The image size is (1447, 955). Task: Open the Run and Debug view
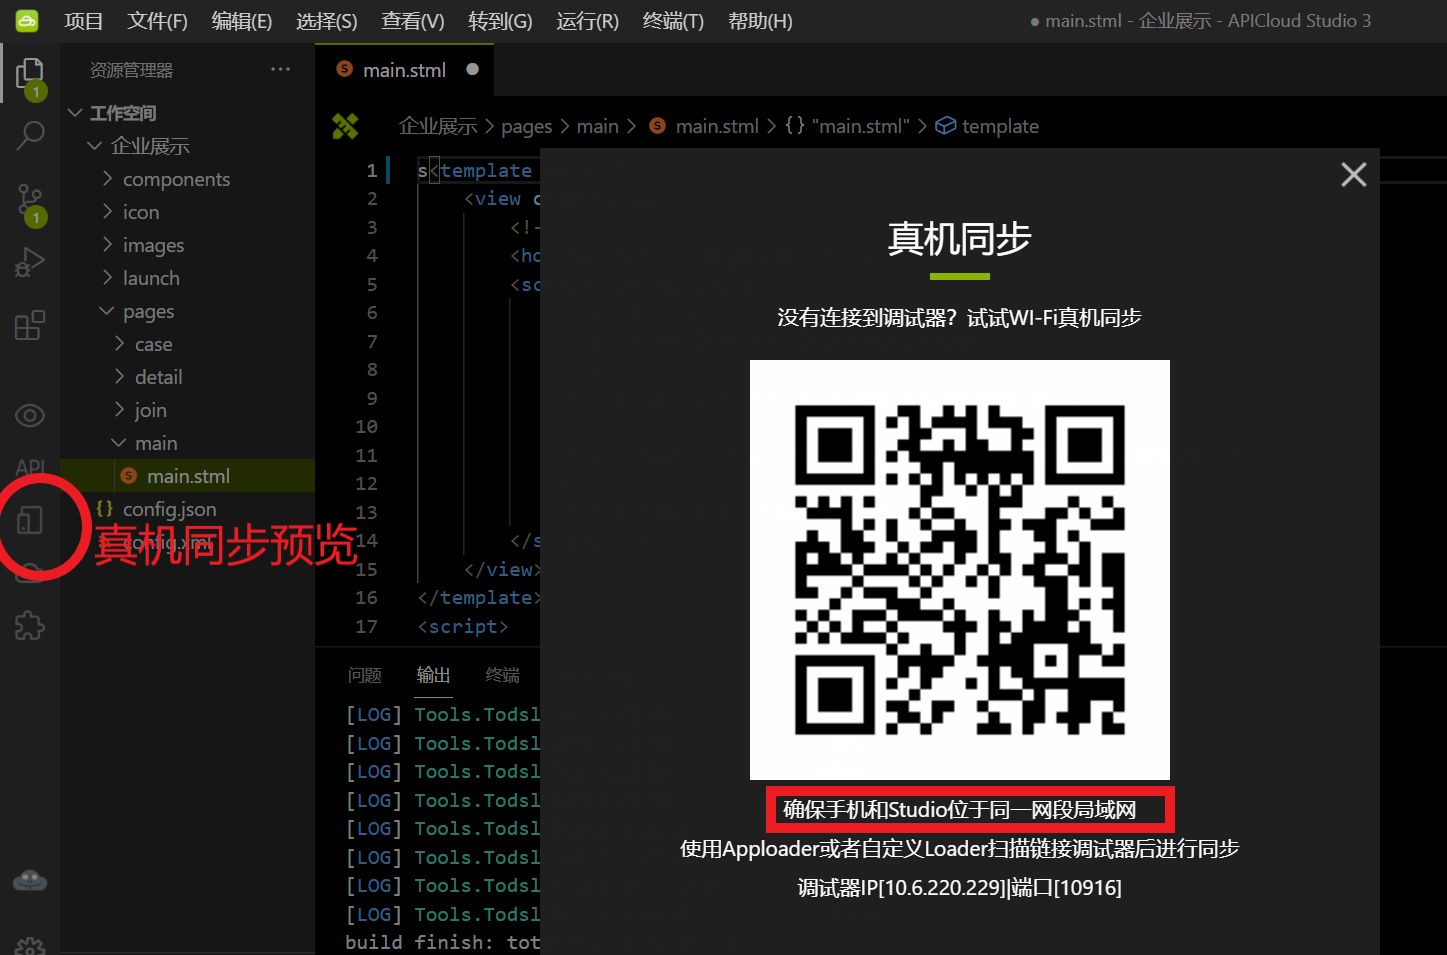(x=30, y=262)
